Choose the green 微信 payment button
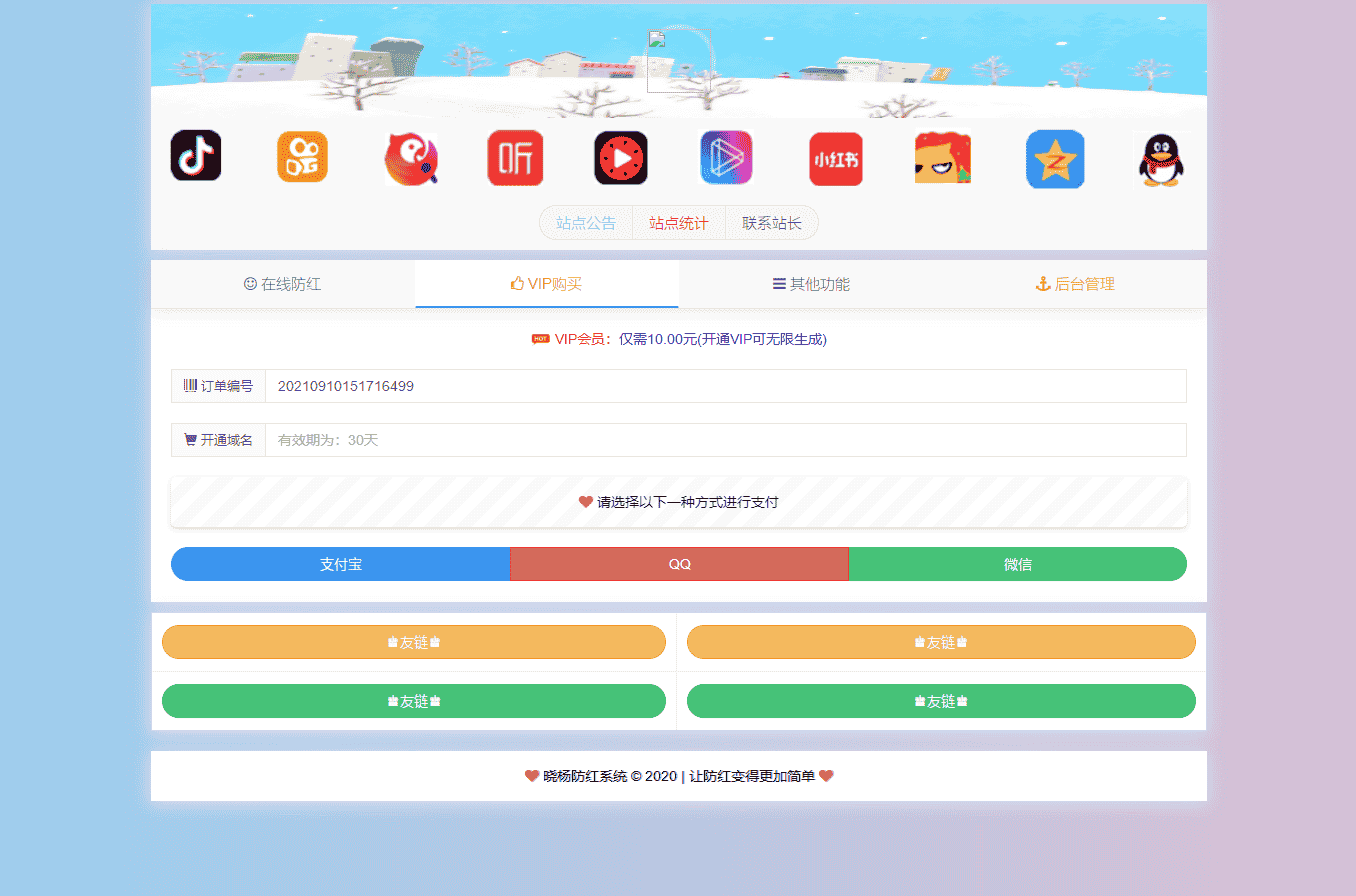Viewport: 1356px width, 896px height. (1017, 564)
